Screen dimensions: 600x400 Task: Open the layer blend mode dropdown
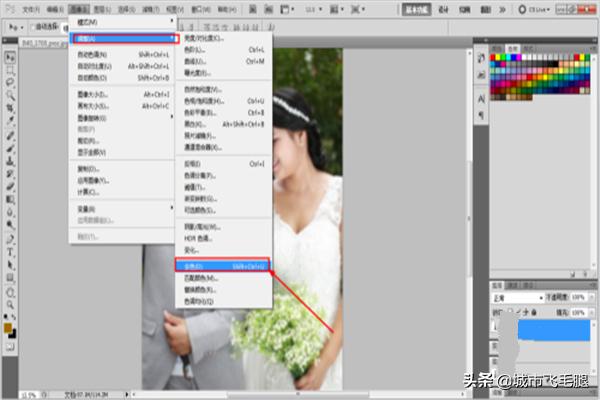(x=518, y=297)
